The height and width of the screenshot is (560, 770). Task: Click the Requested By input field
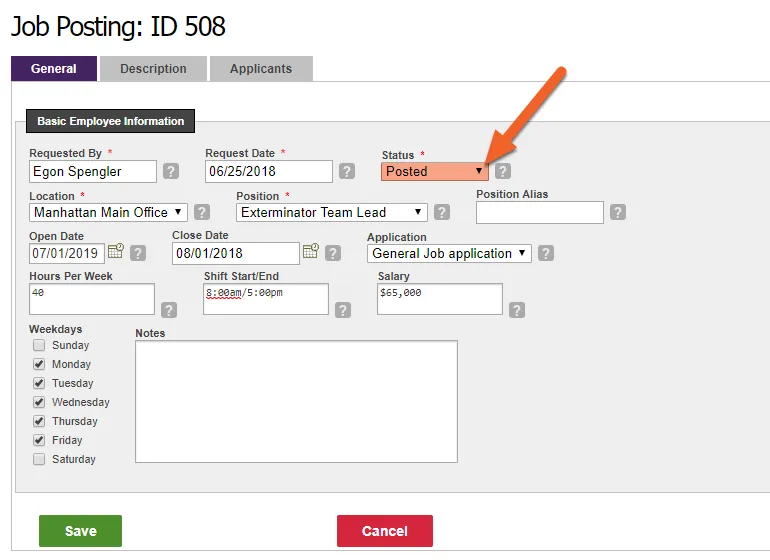93,171
